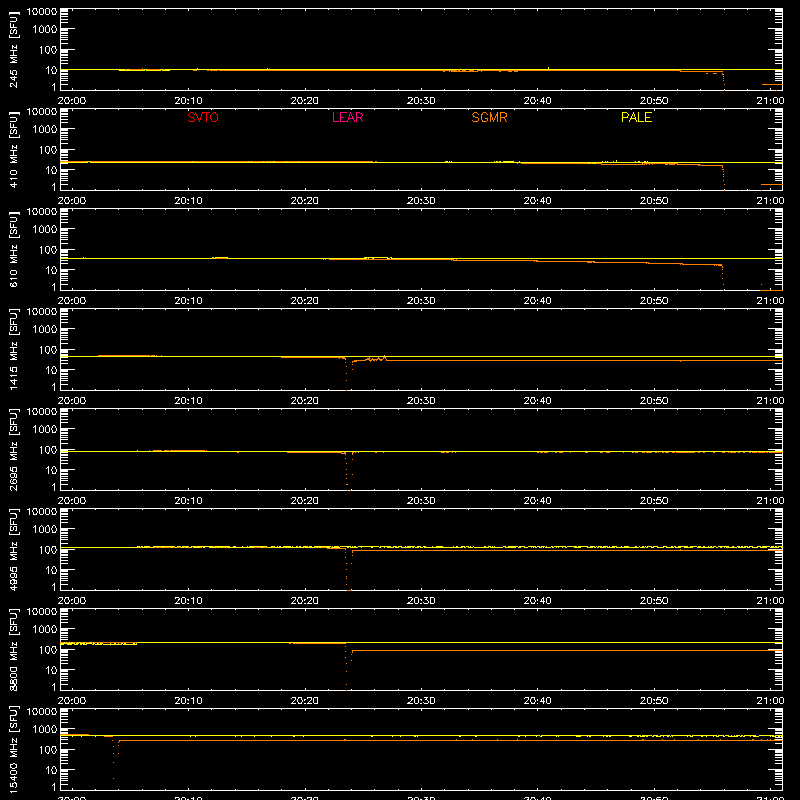Viewport: 800px width, 800px height.
Task: Click 20:00 on the 245 MHz time axis
Action: 71,101
